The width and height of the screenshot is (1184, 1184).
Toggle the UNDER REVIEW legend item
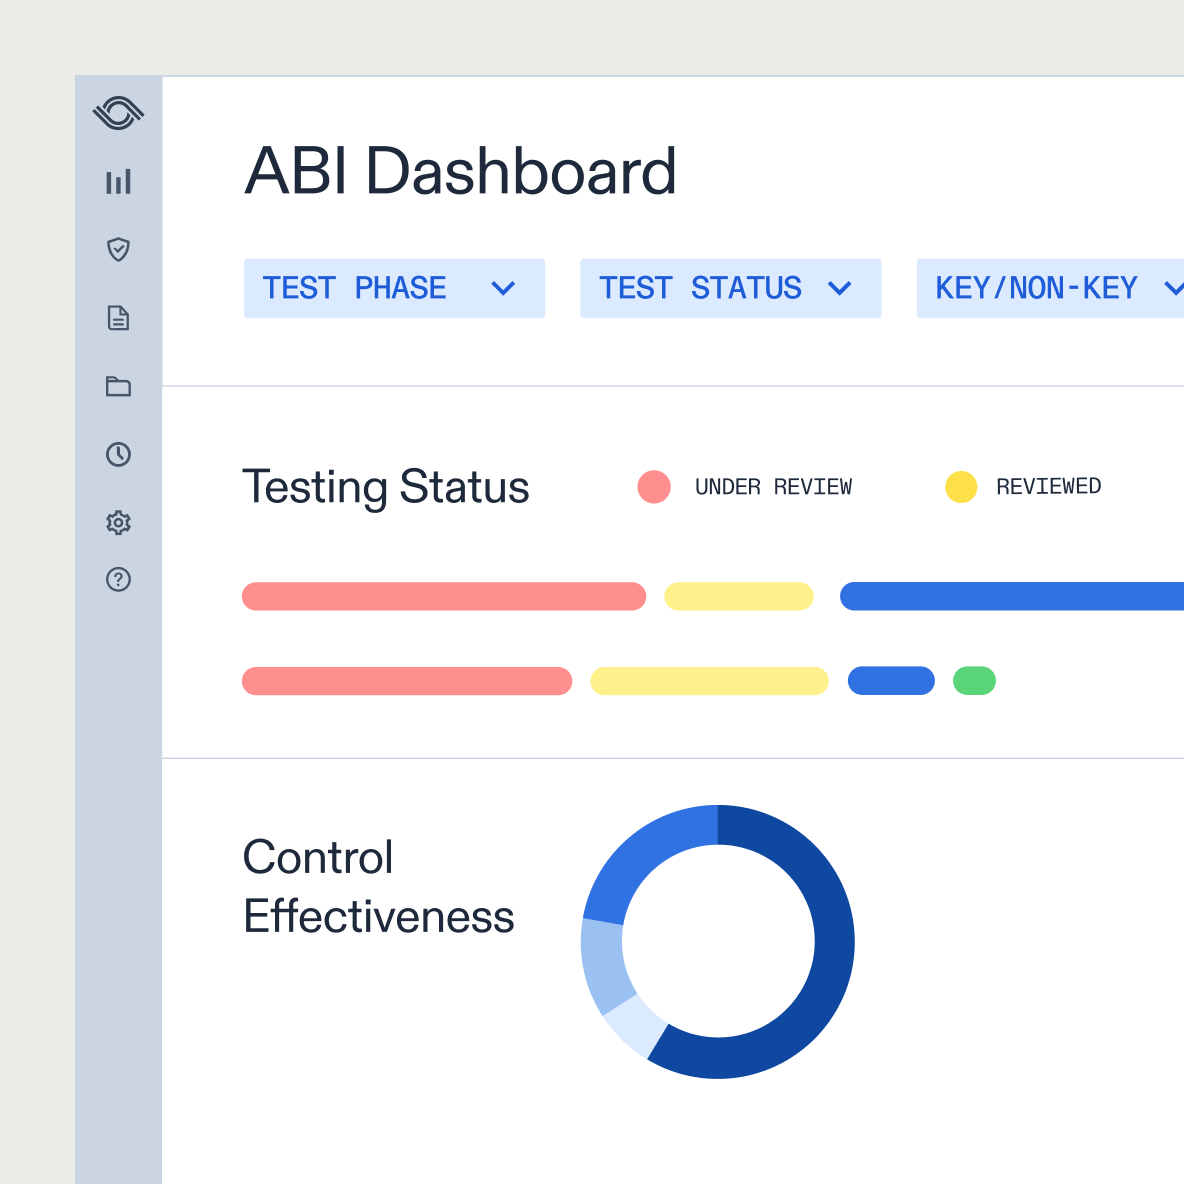click(773, 487)
